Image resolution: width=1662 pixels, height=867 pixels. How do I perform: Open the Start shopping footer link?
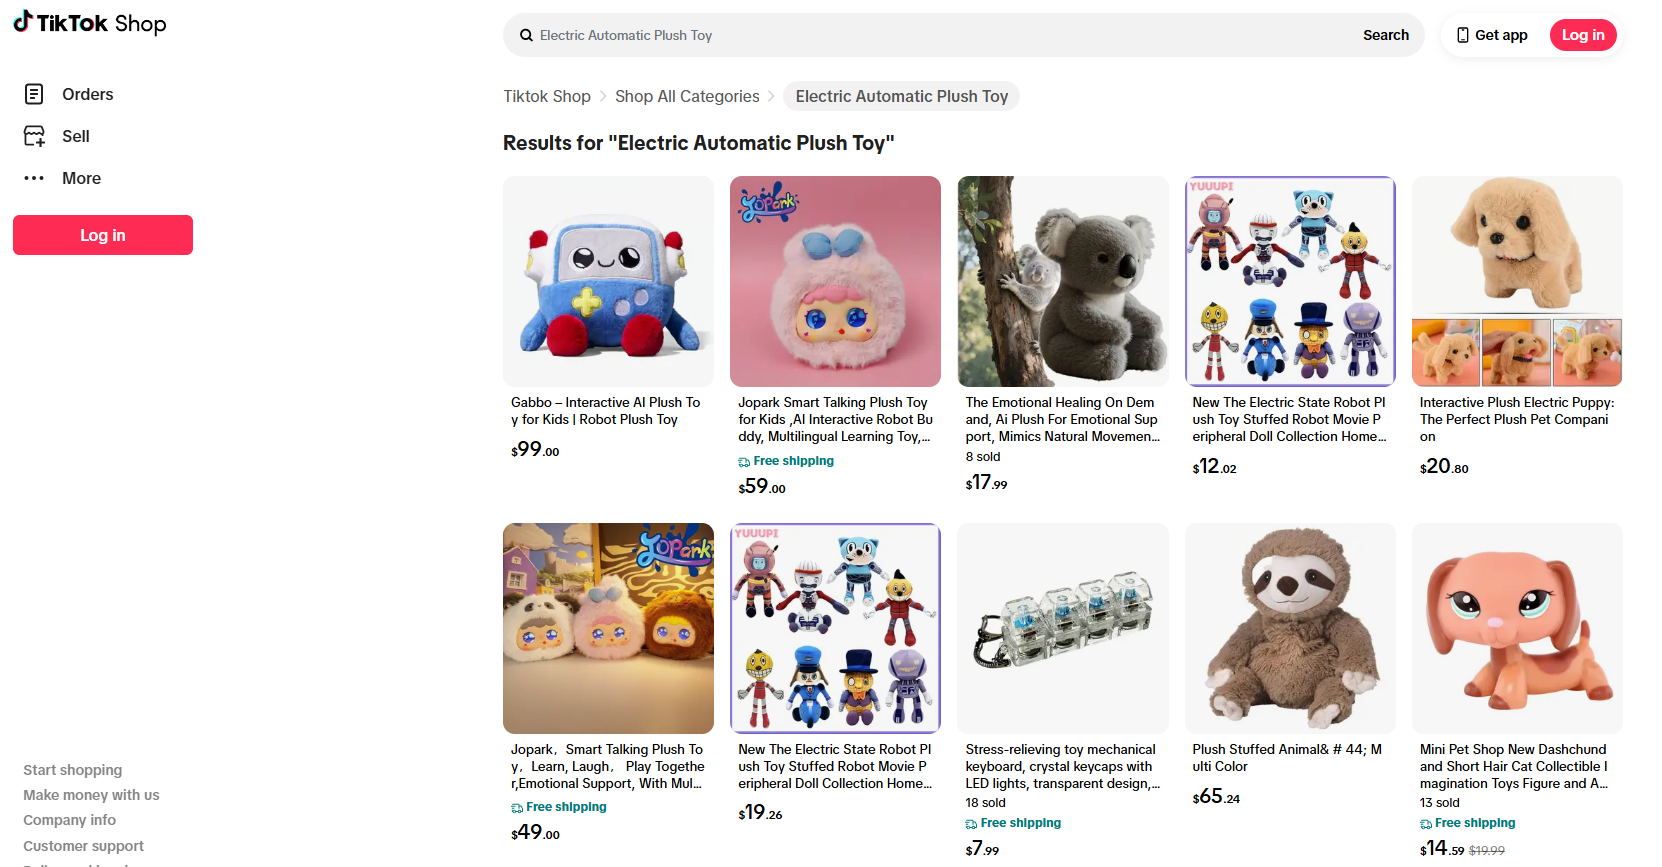click(x=72, y=770)
